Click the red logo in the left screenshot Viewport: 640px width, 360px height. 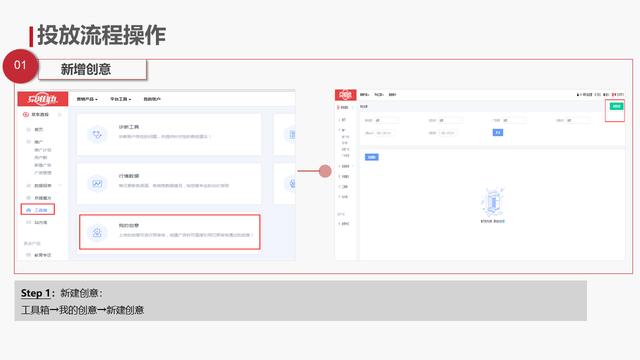(x=42, y=99)
